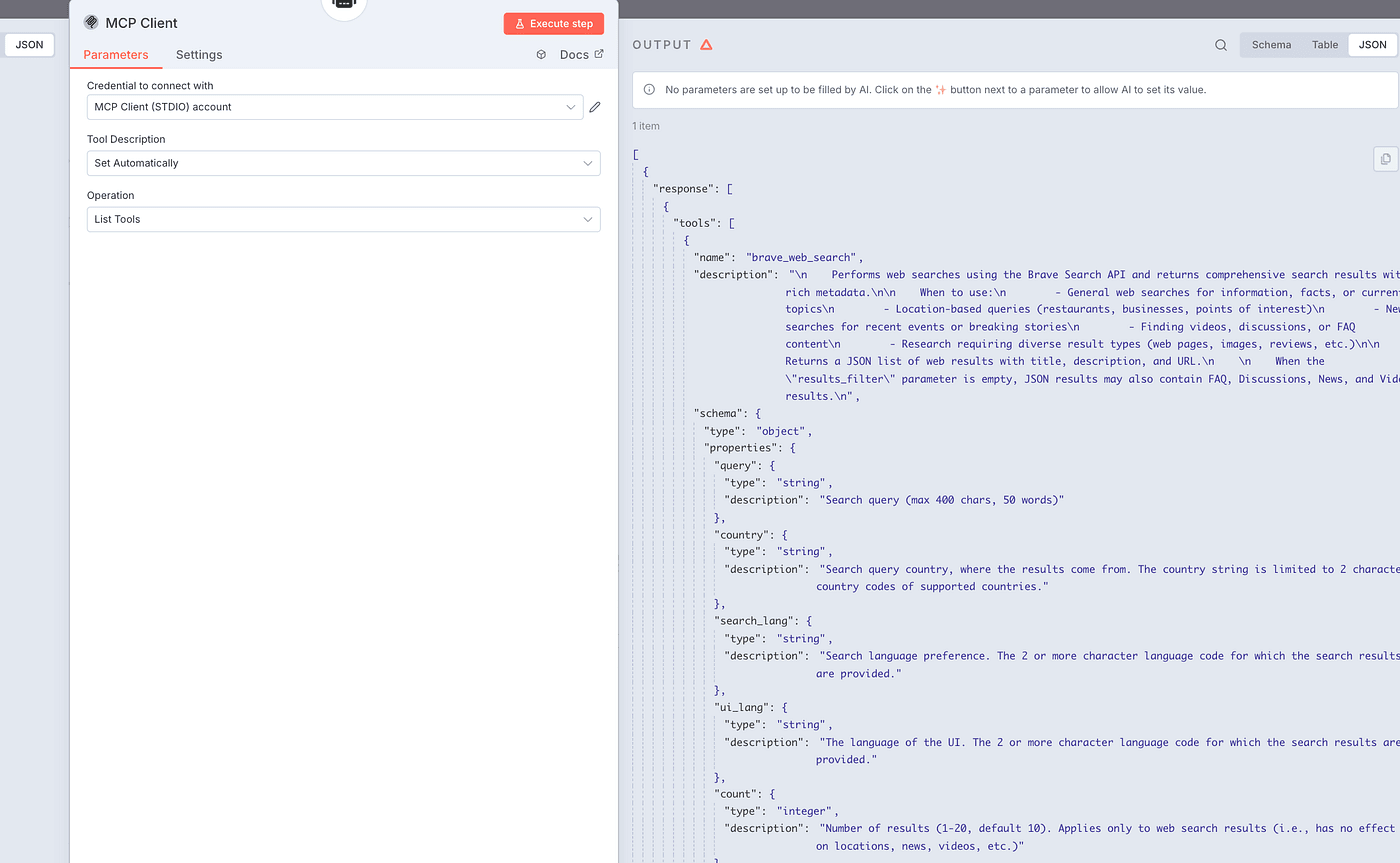Click the info icon in AI parameters notice
Image resolution: width=1400 pixels, height=863 pixels.
coord(649,90)
